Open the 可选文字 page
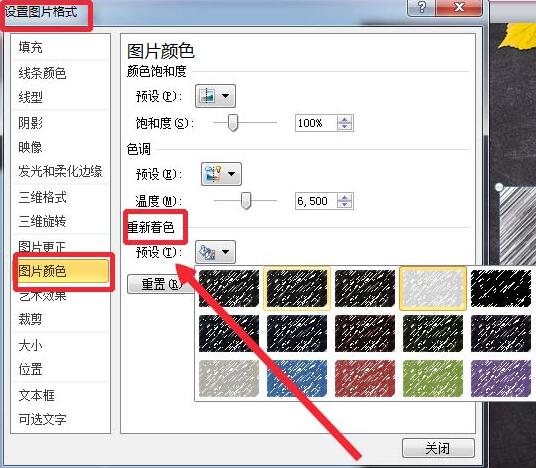This screenshot has width=536, height=468. (42, 419)
